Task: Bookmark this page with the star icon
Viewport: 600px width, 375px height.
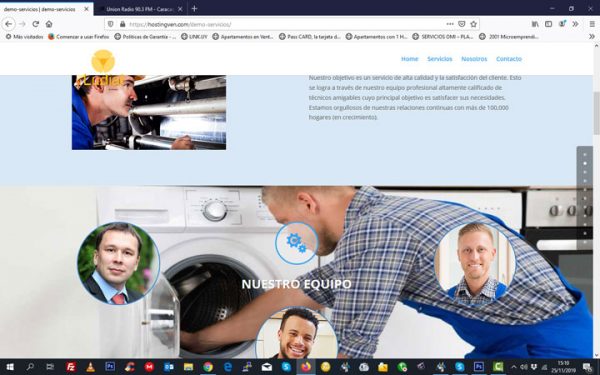Action: coord(473,24)
